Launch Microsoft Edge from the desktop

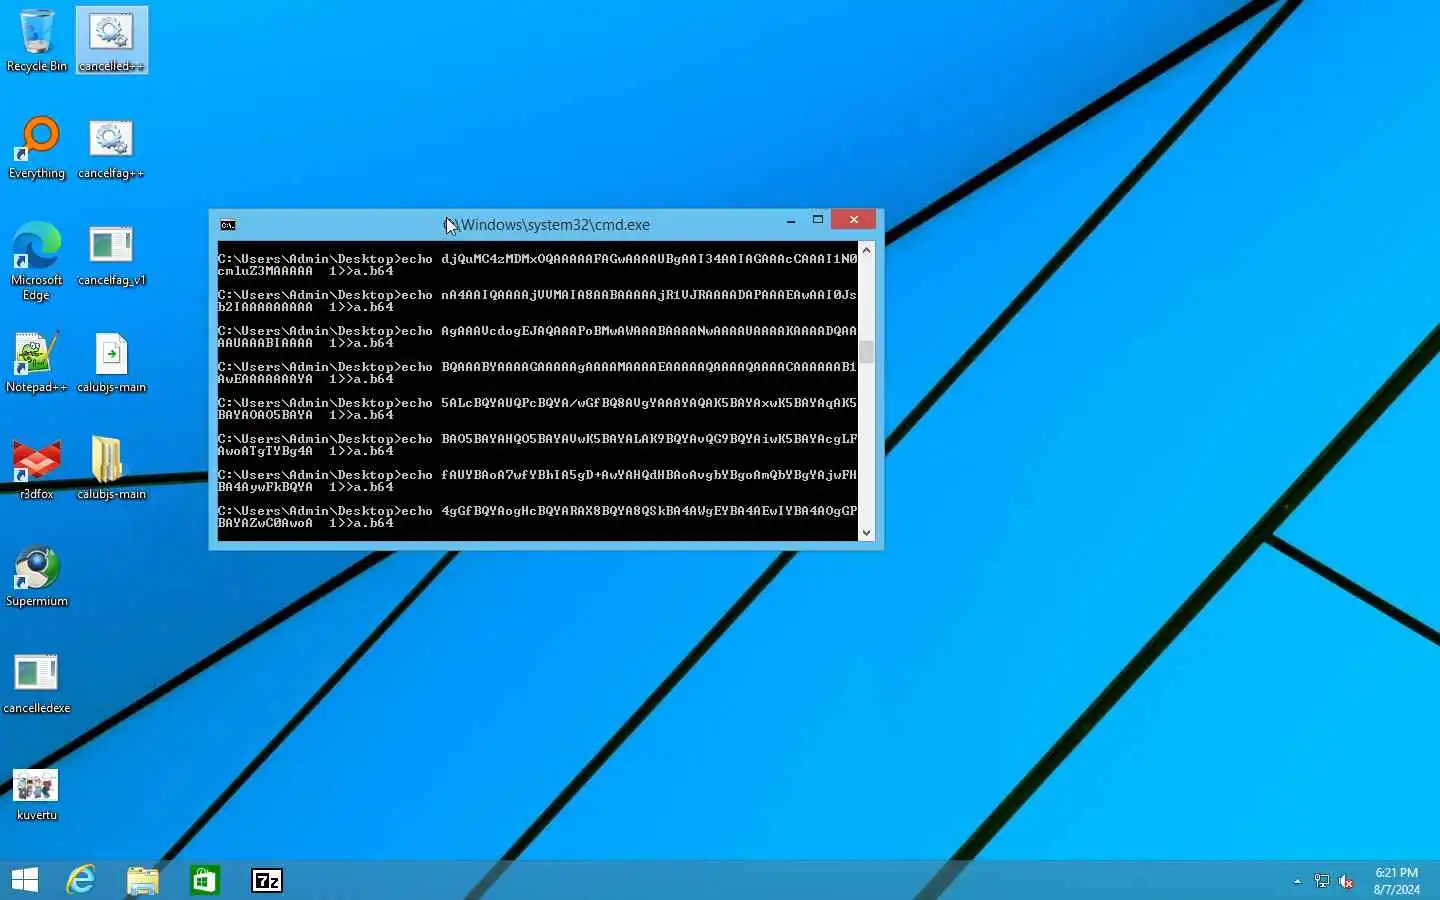37,261
